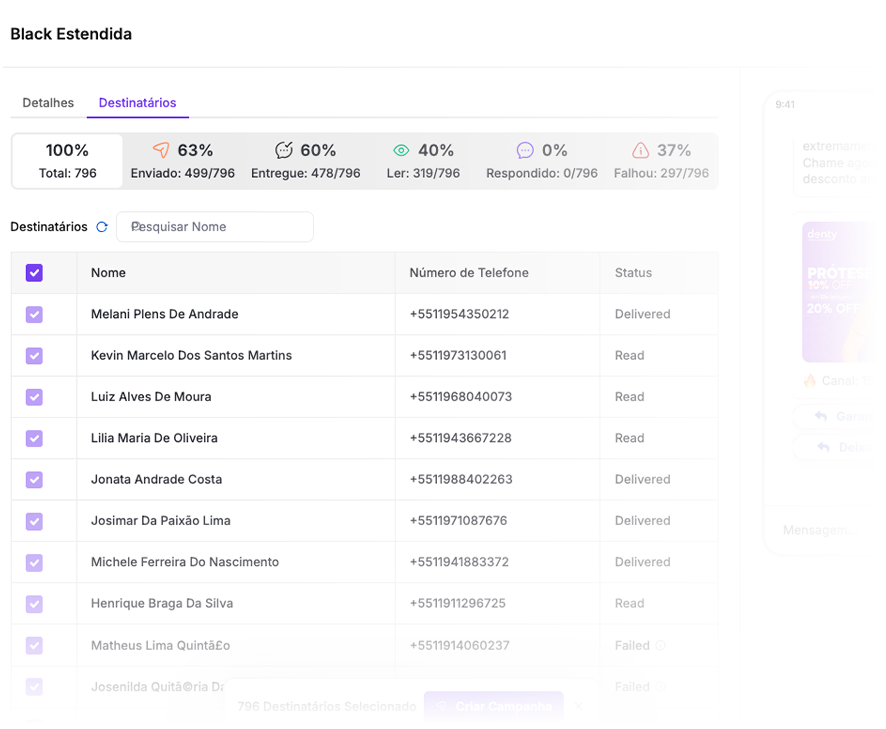886x729 pixels.
Task: Switch to the Detalhes tab
Action: click(x=48, y=103)
